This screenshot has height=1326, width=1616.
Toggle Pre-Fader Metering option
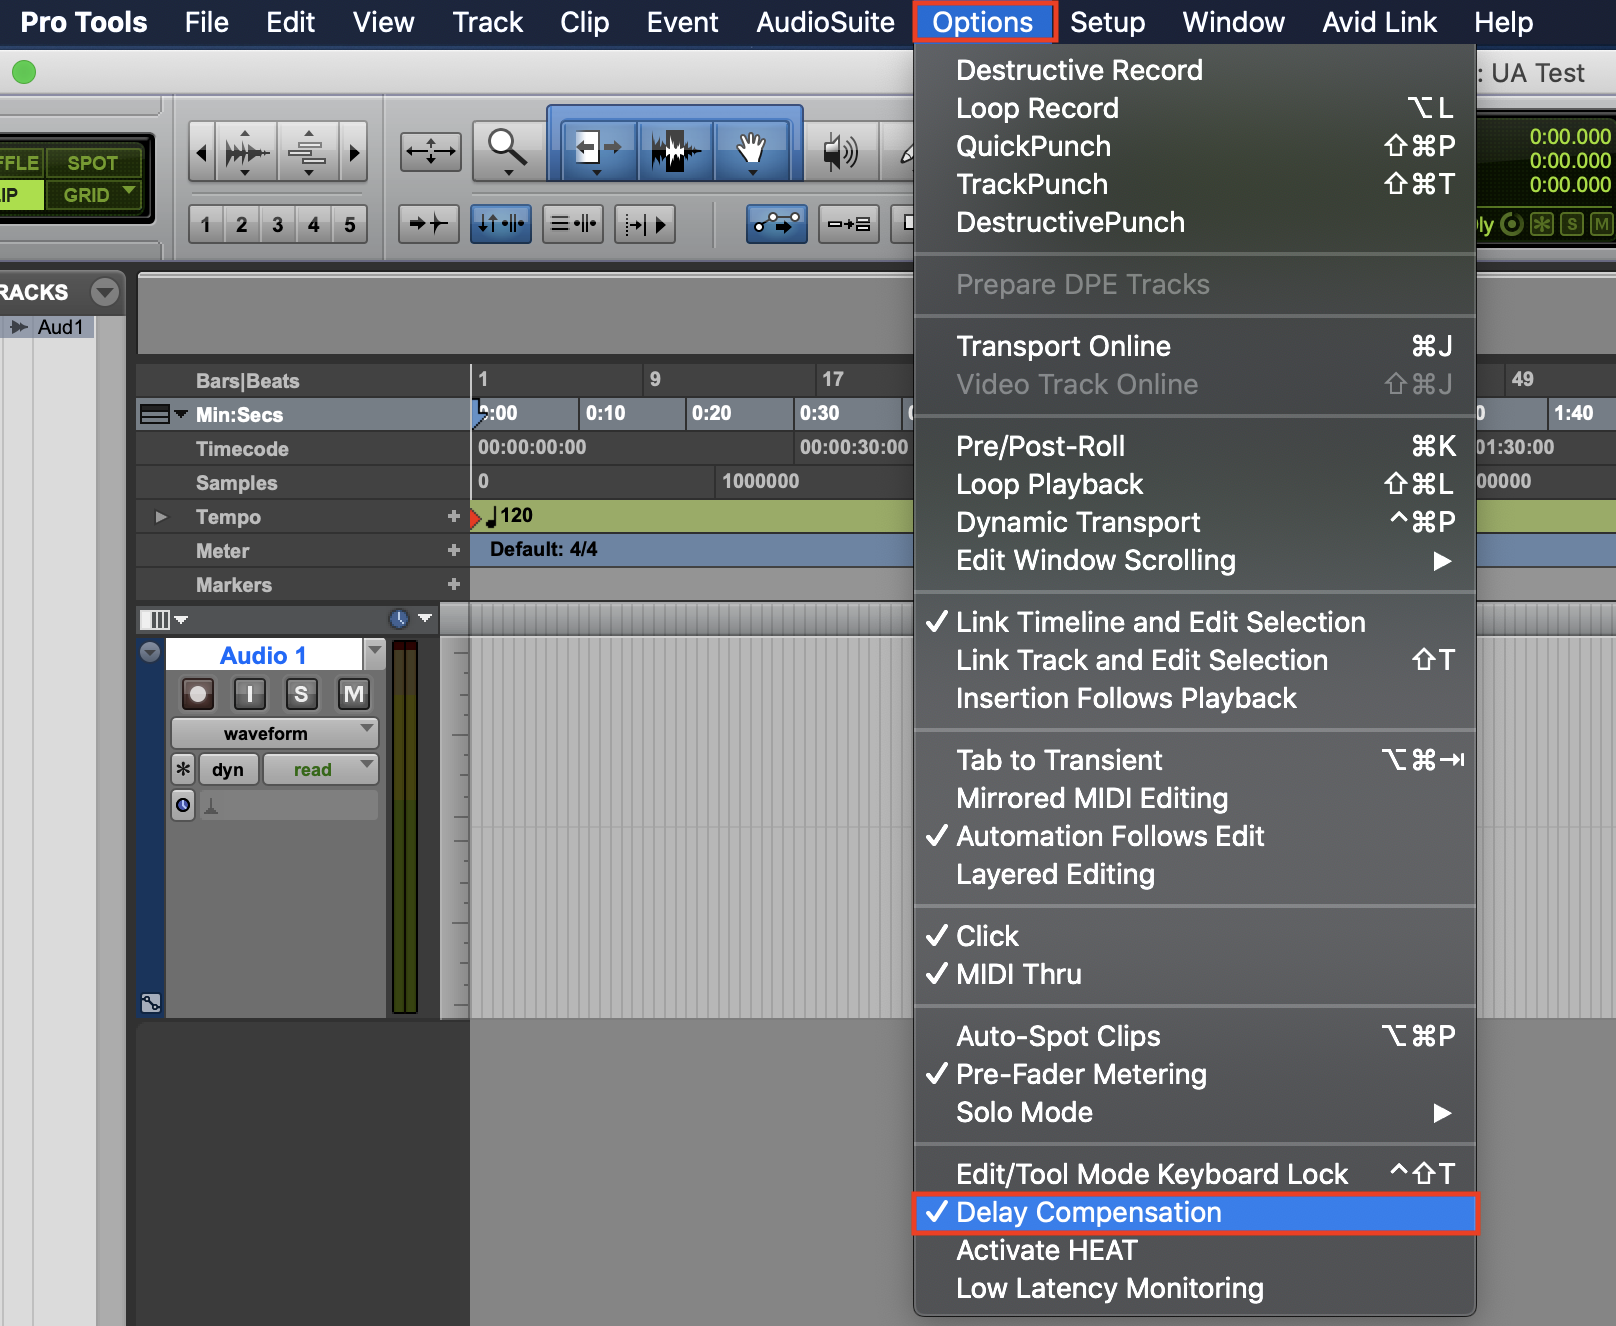point(1195,1074)
